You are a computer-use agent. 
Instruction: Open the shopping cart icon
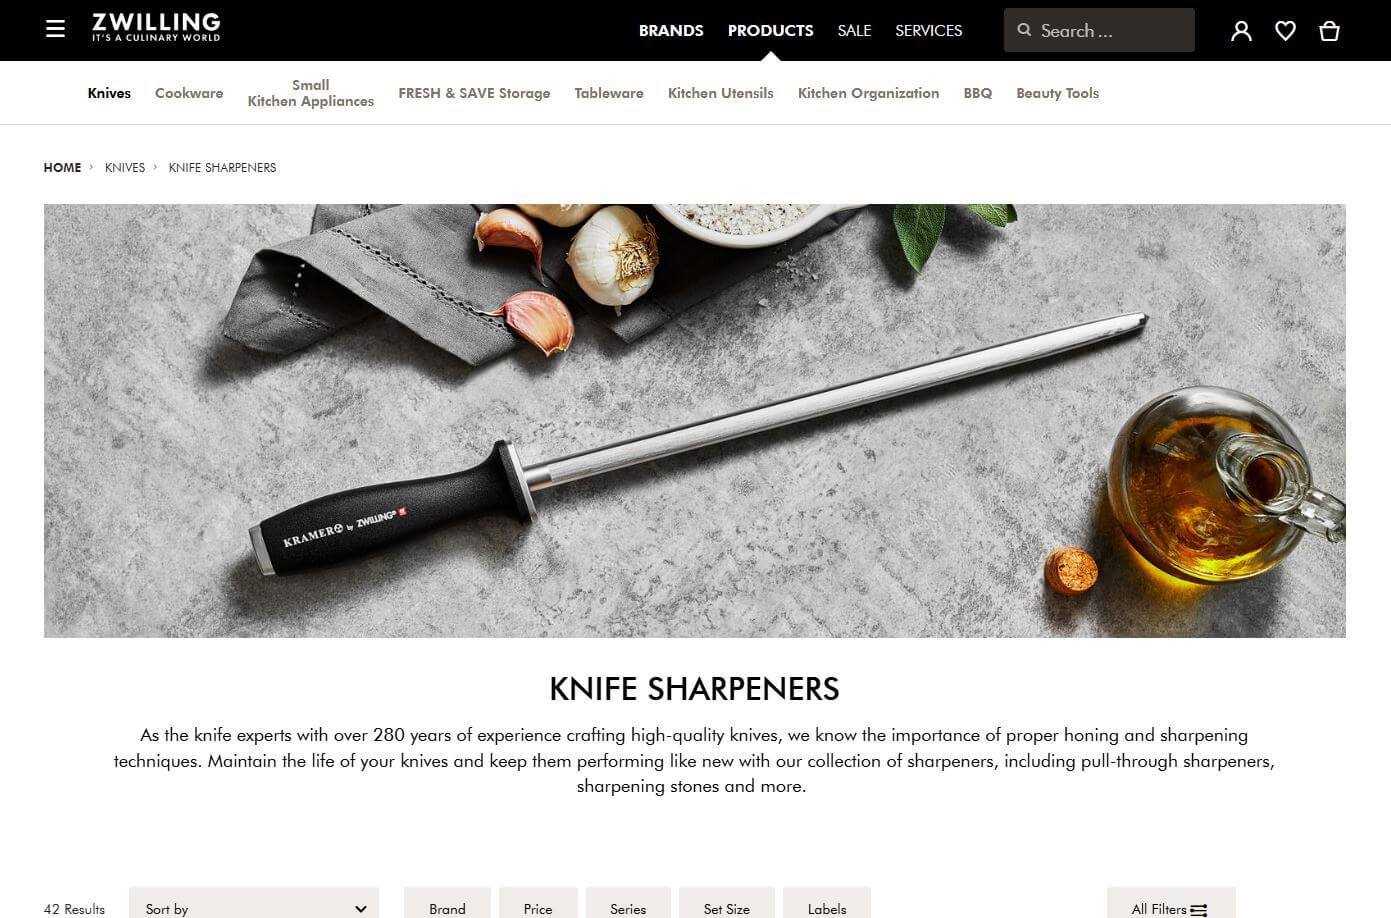point(1329,31)
